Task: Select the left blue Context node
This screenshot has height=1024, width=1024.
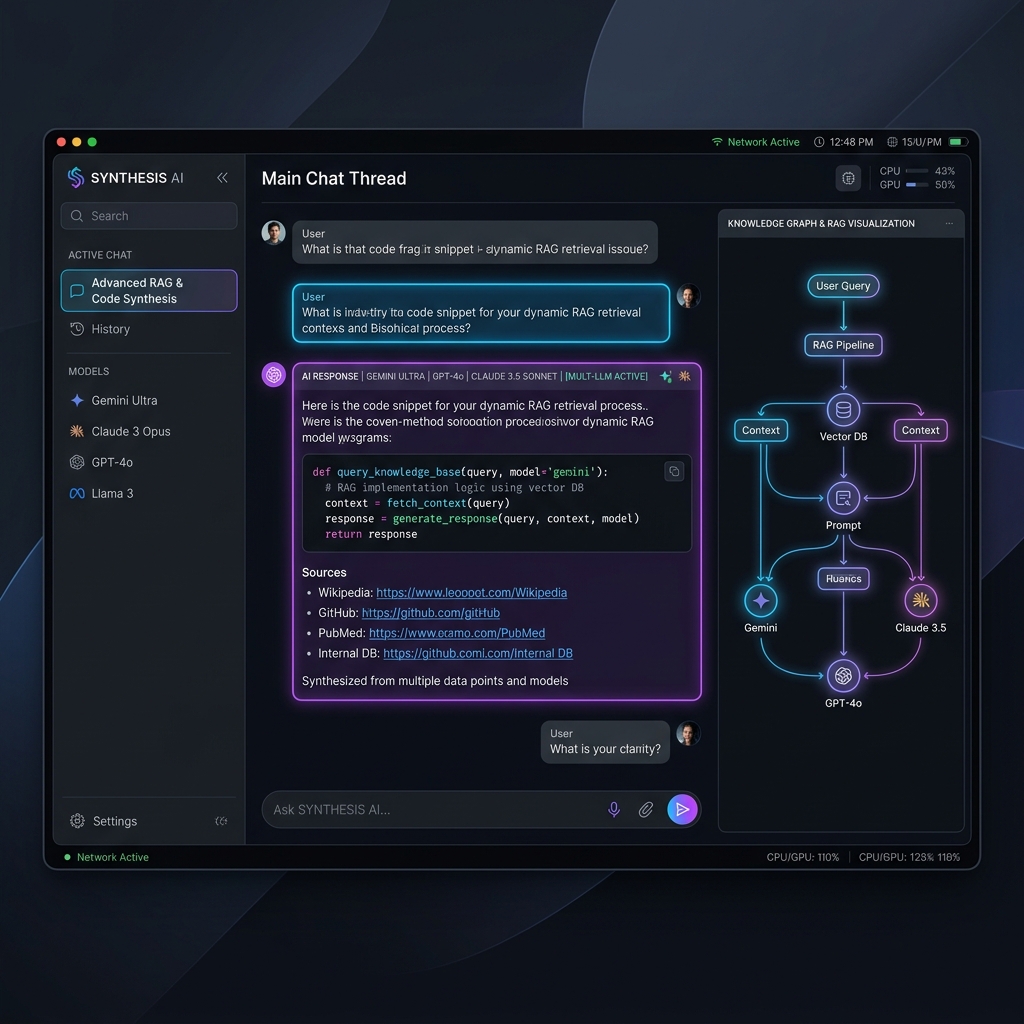Action: point(761,430)
